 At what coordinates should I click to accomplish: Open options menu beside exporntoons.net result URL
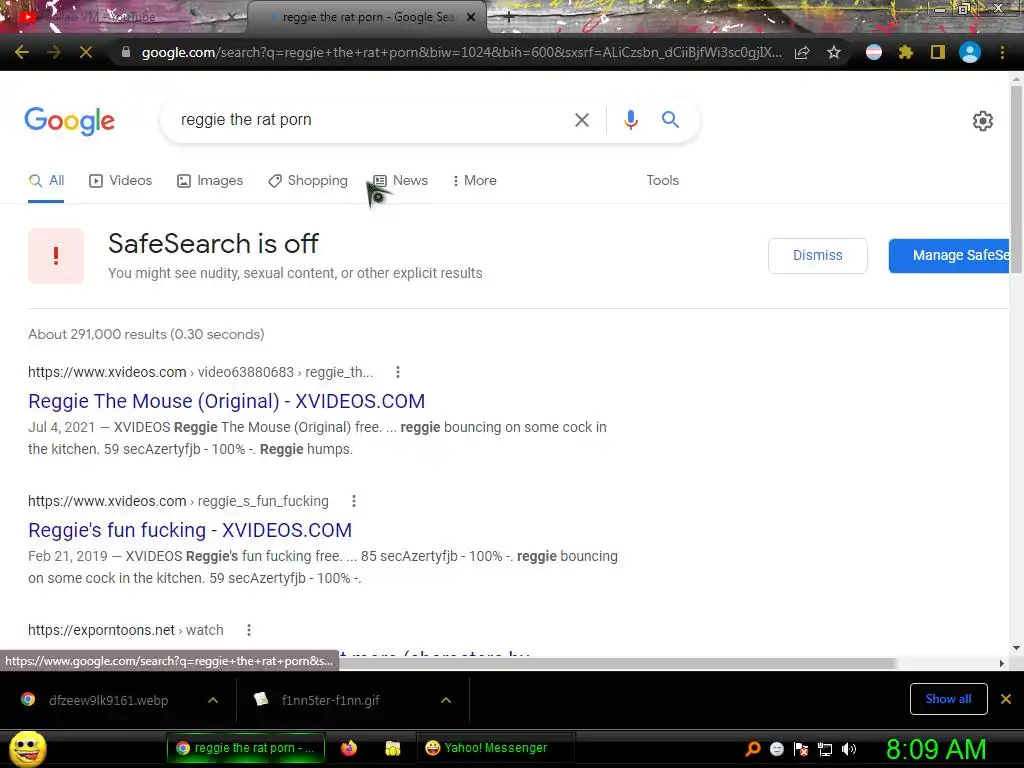249,630
